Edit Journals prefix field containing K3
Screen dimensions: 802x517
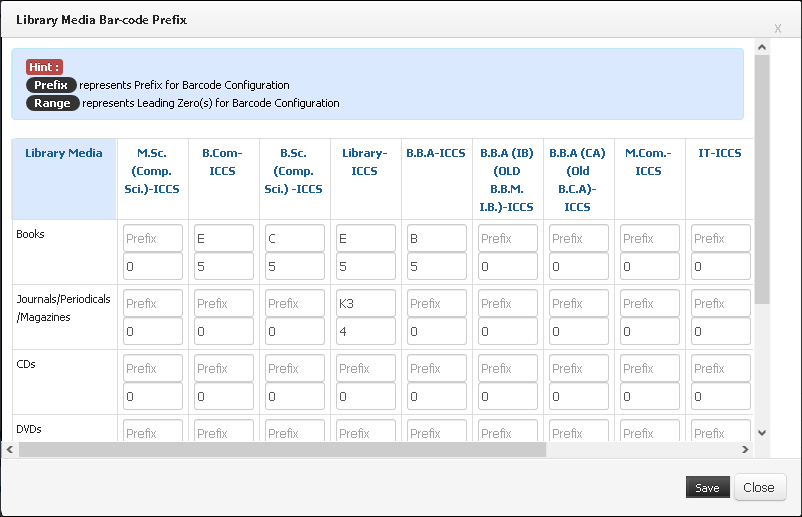coord(366,303)
